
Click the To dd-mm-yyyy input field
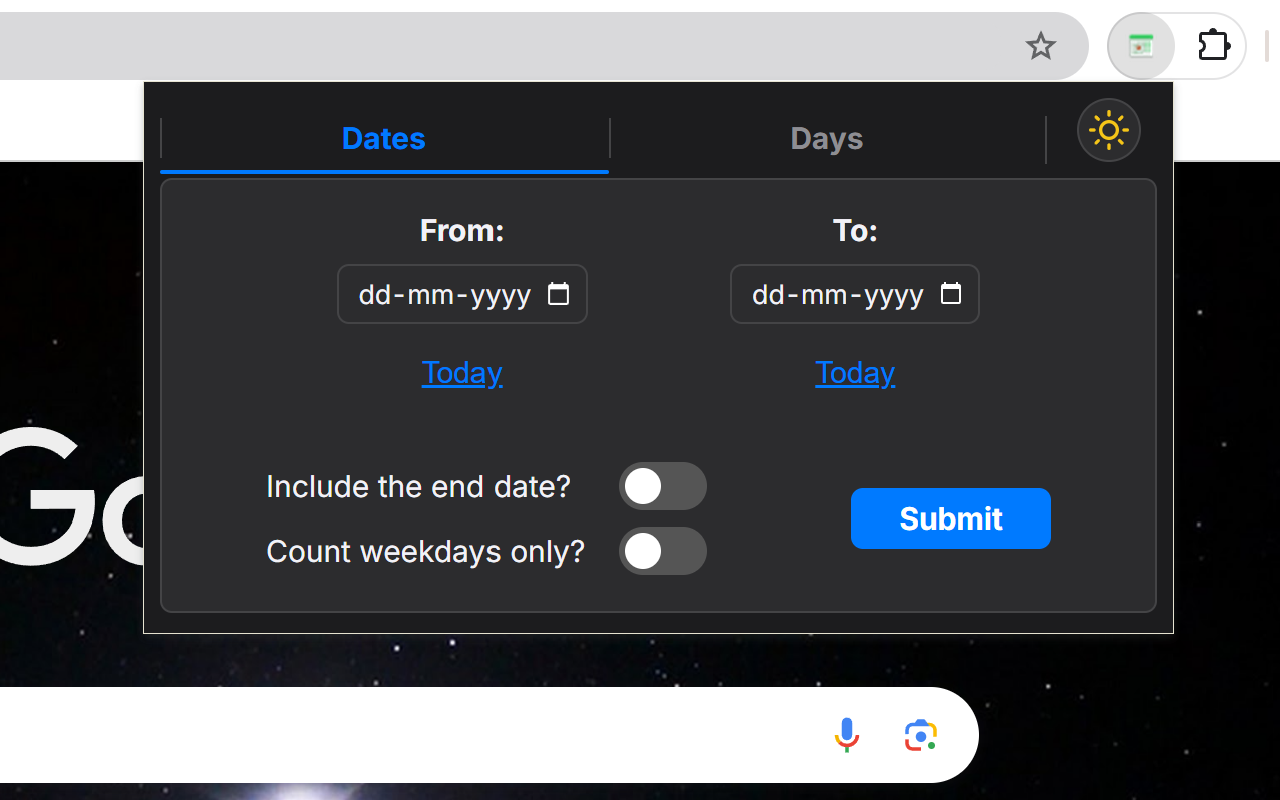coord(837,293)
